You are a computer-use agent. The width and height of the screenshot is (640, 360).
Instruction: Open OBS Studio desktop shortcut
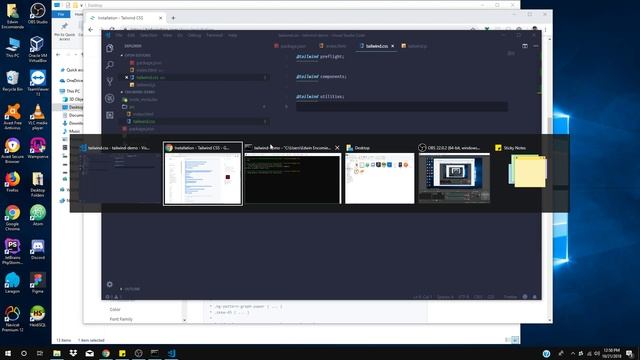(x=38, y=13)
